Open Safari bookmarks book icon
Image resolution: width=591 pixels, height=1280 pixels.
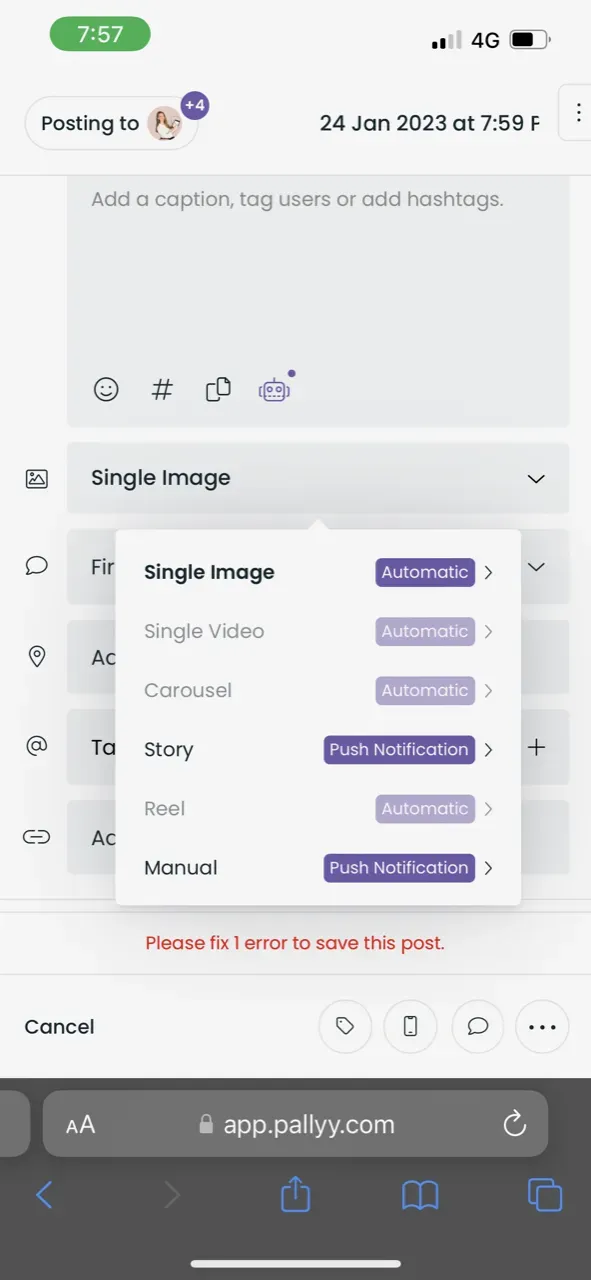[x=420, y=1194]
